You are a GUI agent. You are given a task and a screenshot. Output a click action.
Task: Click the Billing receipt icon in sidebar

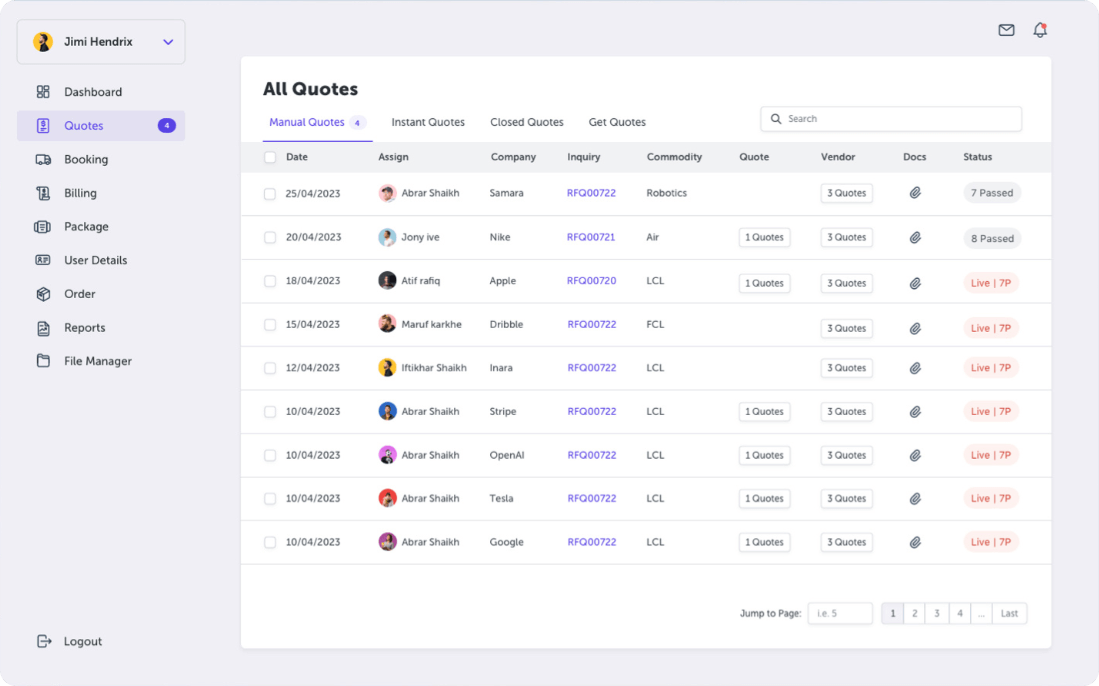pos(43,193)
